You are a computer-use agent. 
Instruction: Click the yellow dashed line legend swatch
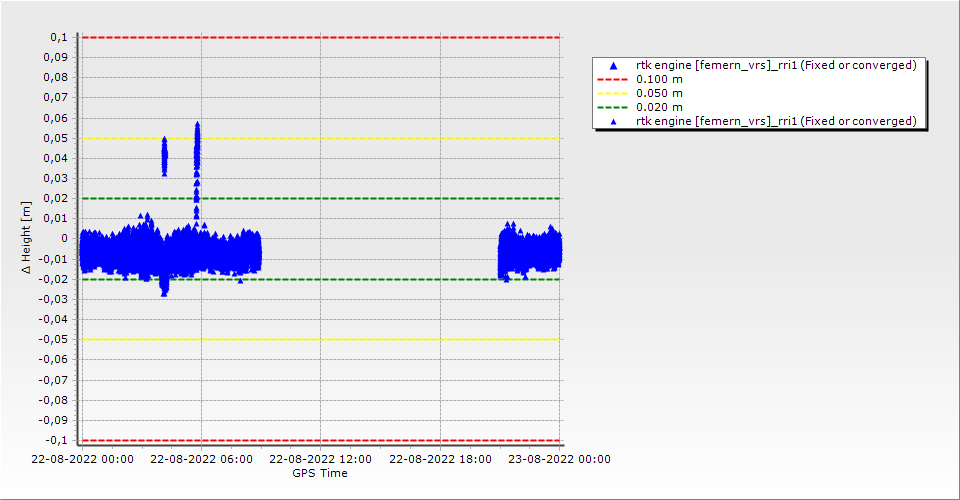pos(614,93)
